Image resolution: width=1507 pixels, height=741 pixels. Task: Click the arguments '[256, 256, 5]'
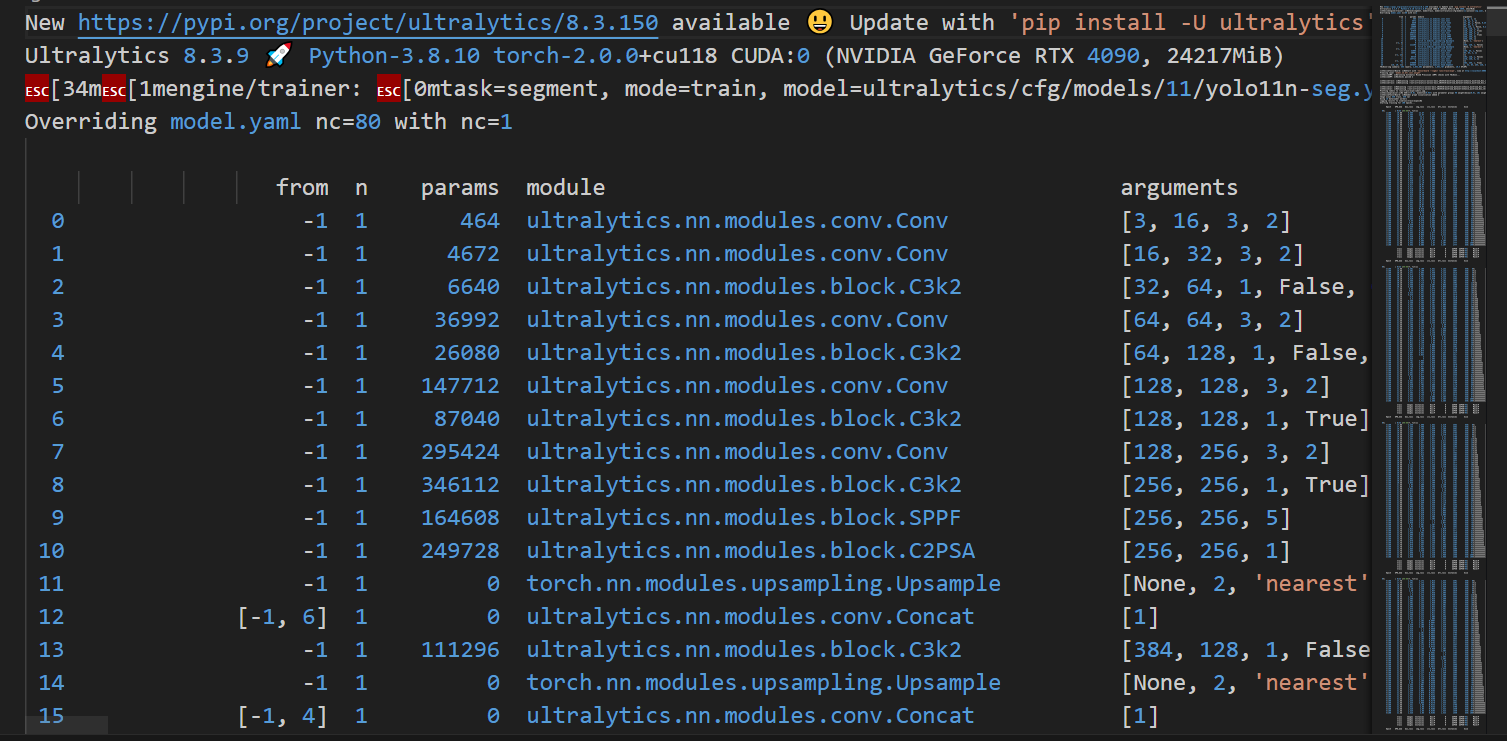tap(1206, 518)
